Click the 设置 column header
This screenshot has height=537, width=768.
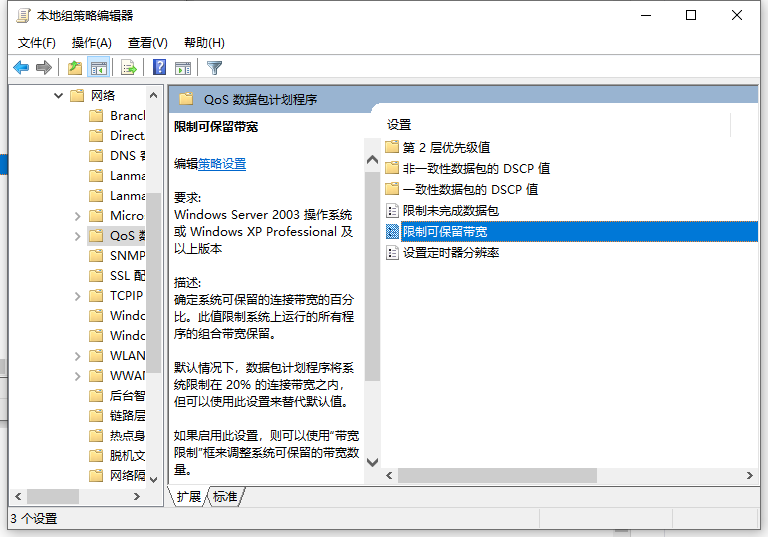[399, 125]
